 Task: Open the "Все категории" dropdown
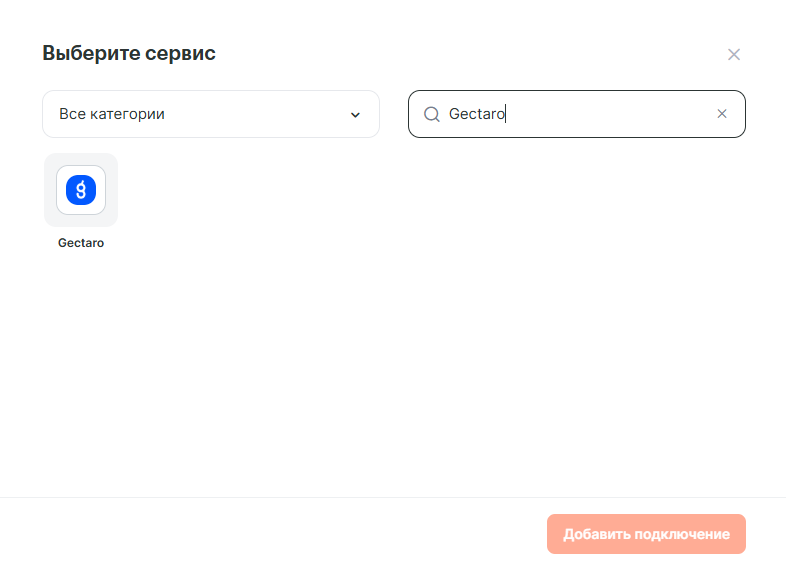[x=210, y=114]
